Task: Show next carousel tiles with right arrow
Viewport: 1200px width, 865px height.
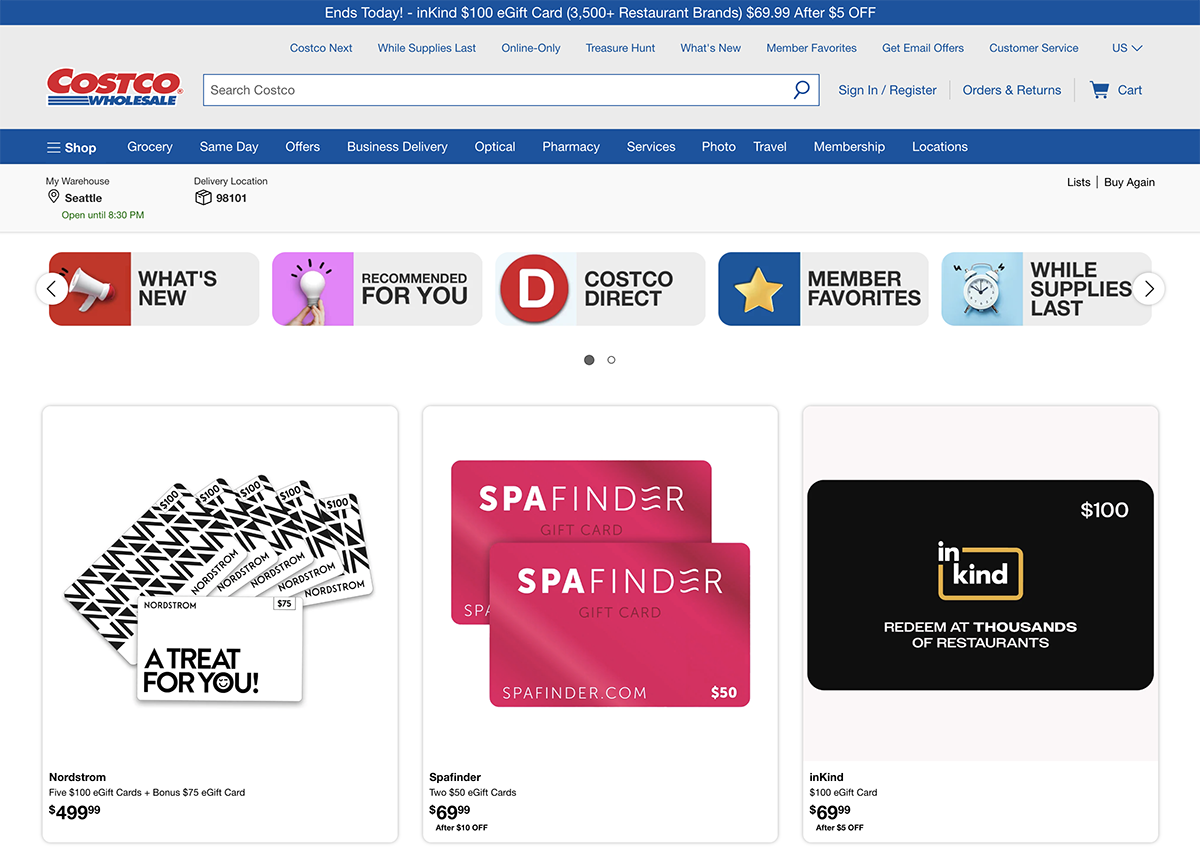Action: coord(1149,289)
